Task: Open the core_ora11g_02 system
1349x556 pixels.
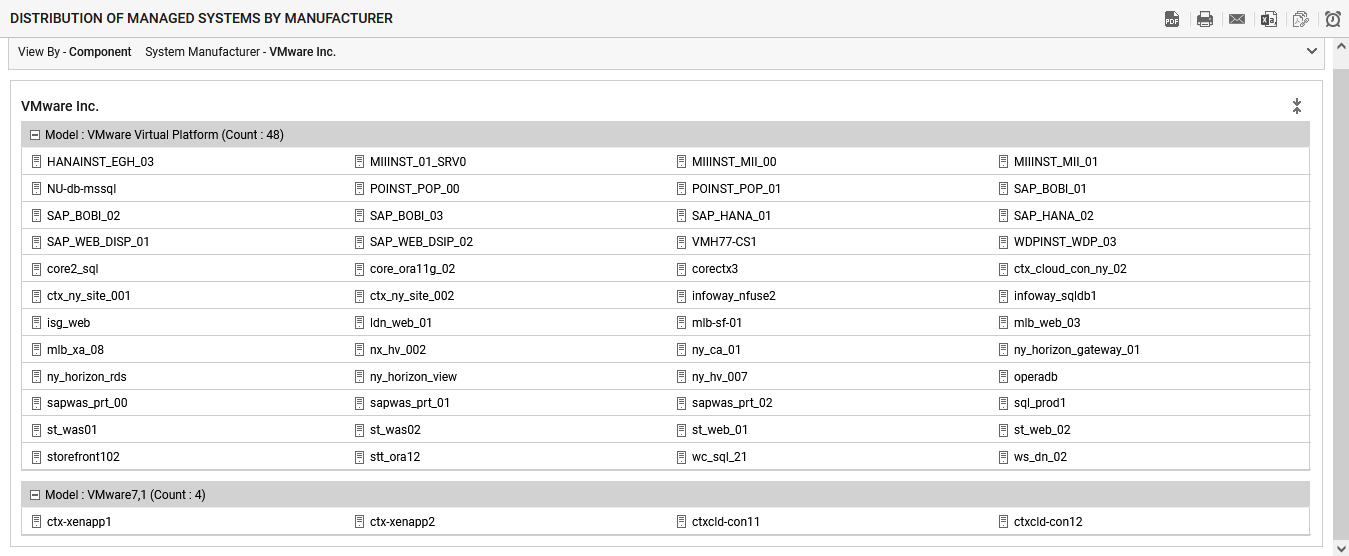Action: point(412,269)
